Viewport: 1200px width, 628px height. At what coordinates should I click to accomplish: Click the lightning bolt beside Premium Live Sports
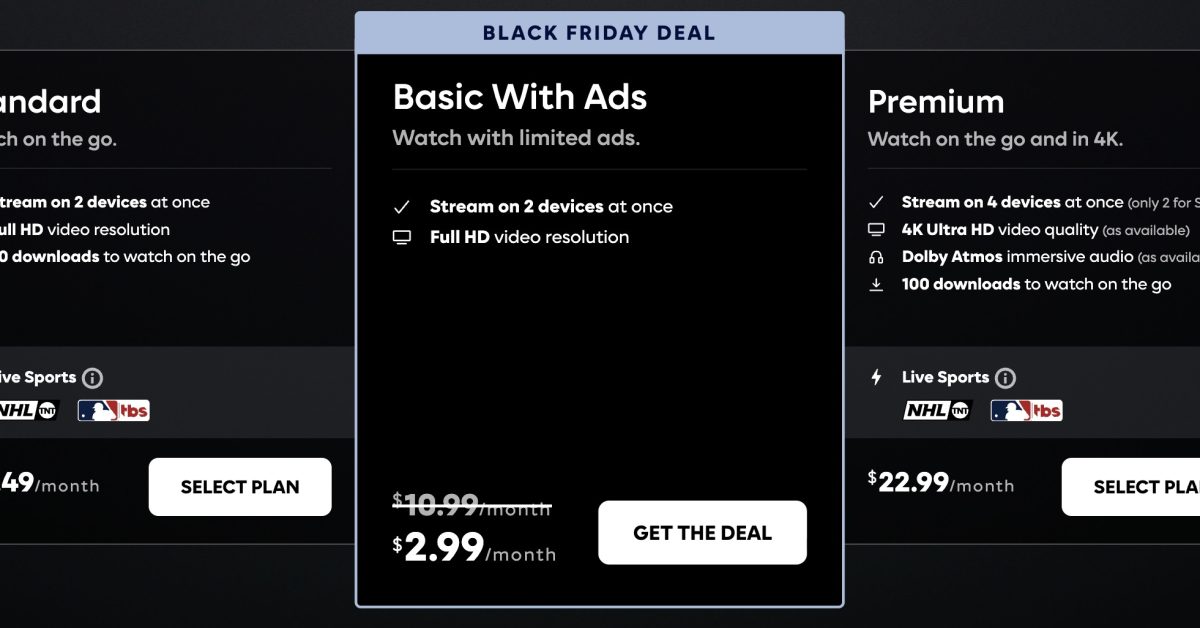coord(877,378)
